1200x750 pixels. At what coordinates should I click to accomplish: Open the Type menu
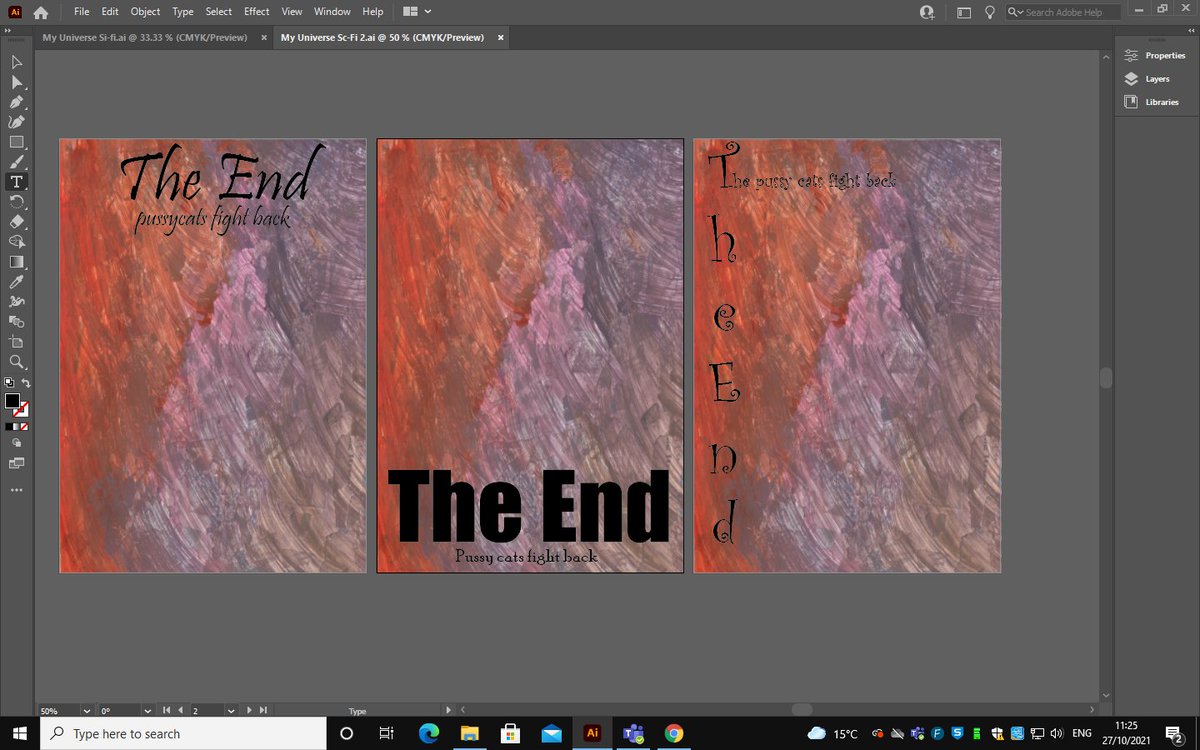pos(183,12)
